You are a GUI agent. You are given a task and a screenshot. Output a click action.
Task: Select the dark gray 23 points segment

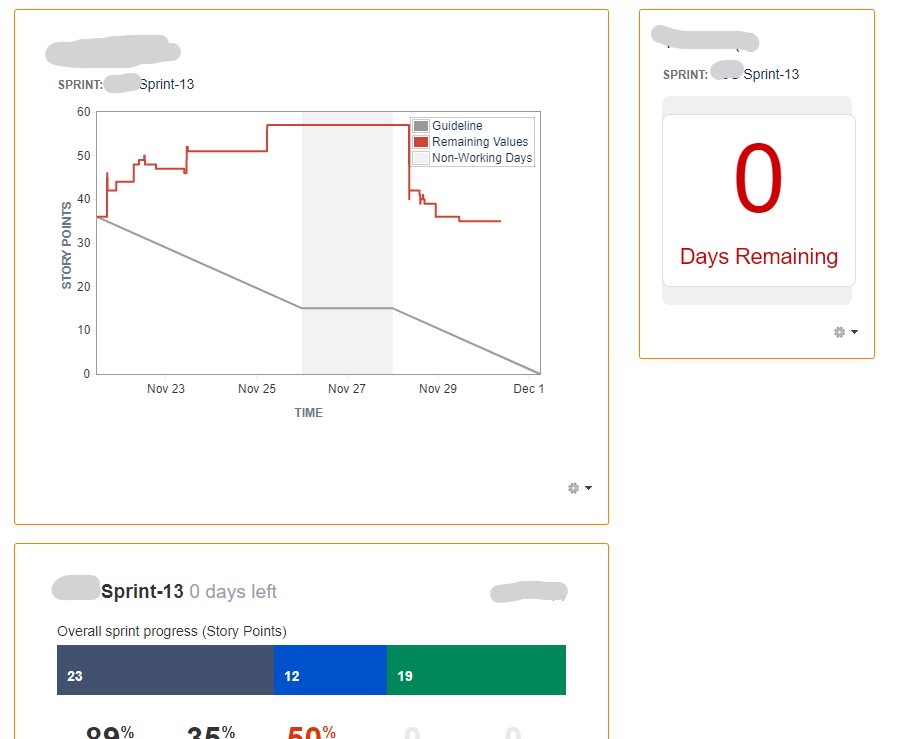tap(165, 670)
